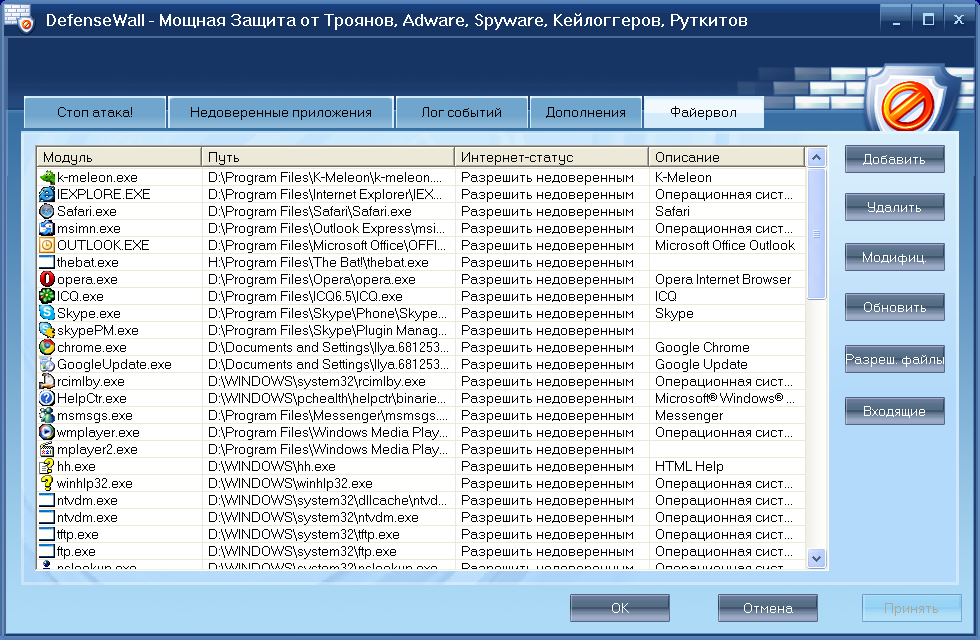Click D:\WINDOWS\winhlp32.exe path
Viewport: 980px width, 640px height.
click(290, 483)
